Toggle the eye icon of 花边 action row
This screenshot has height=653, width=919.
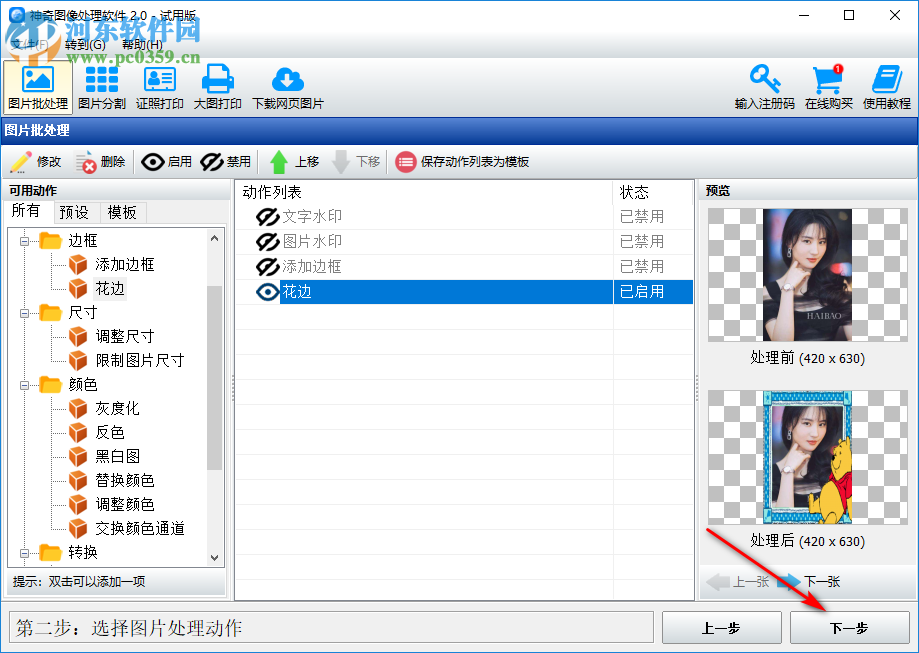pos(267,292)
